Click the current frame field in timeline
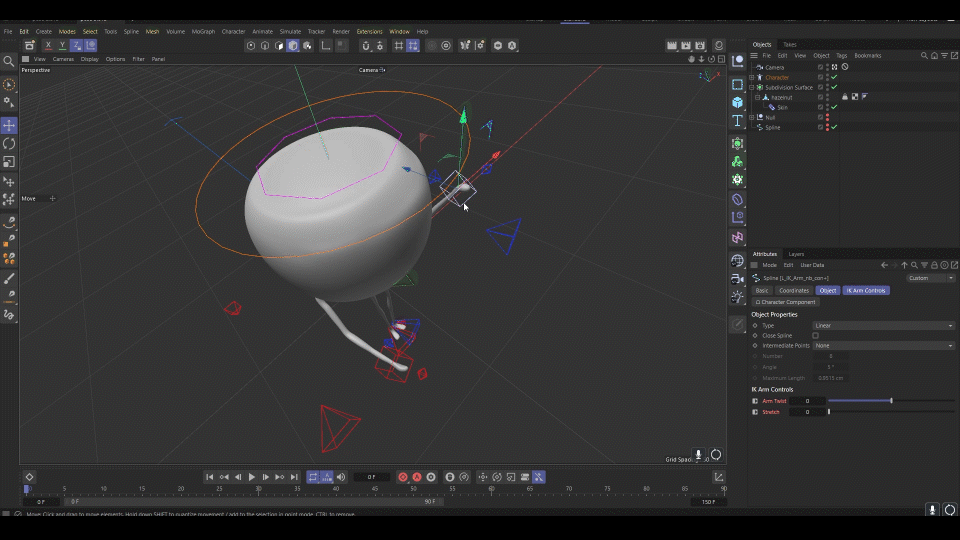 pos(372,477)
